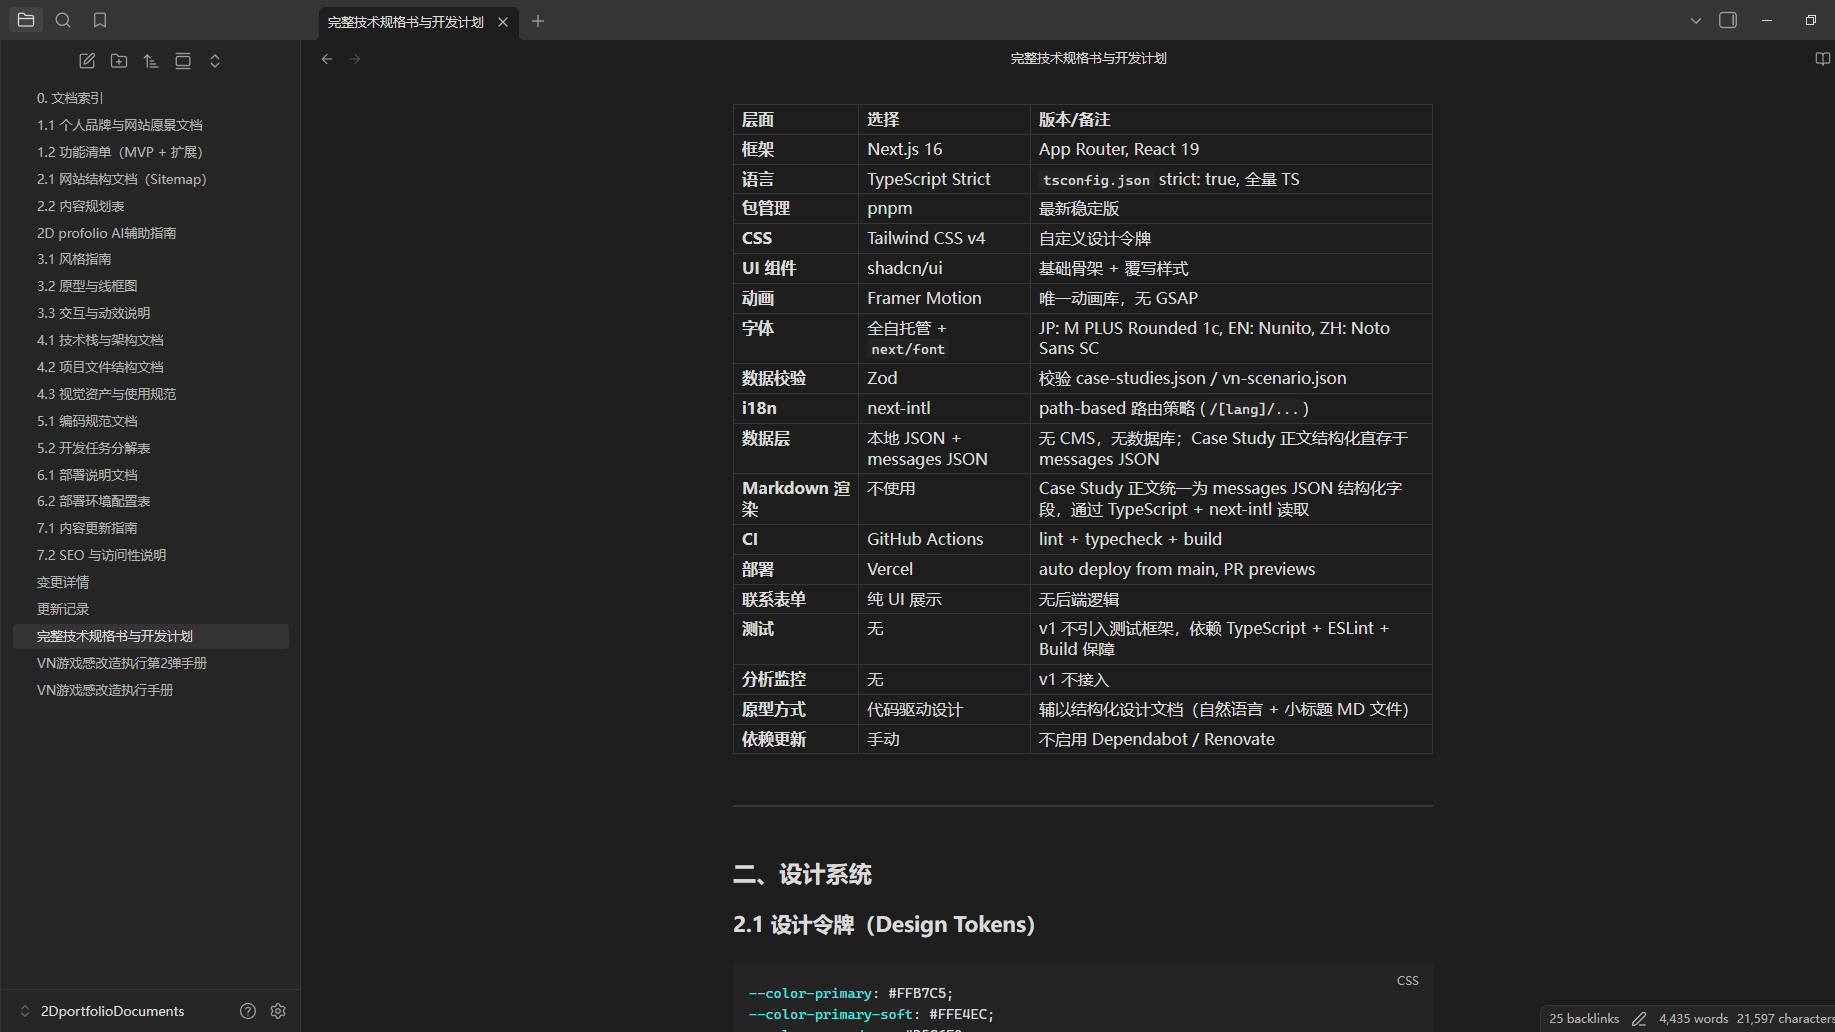
Task: Open the bookmarks icon
Action: coord(100,20)
